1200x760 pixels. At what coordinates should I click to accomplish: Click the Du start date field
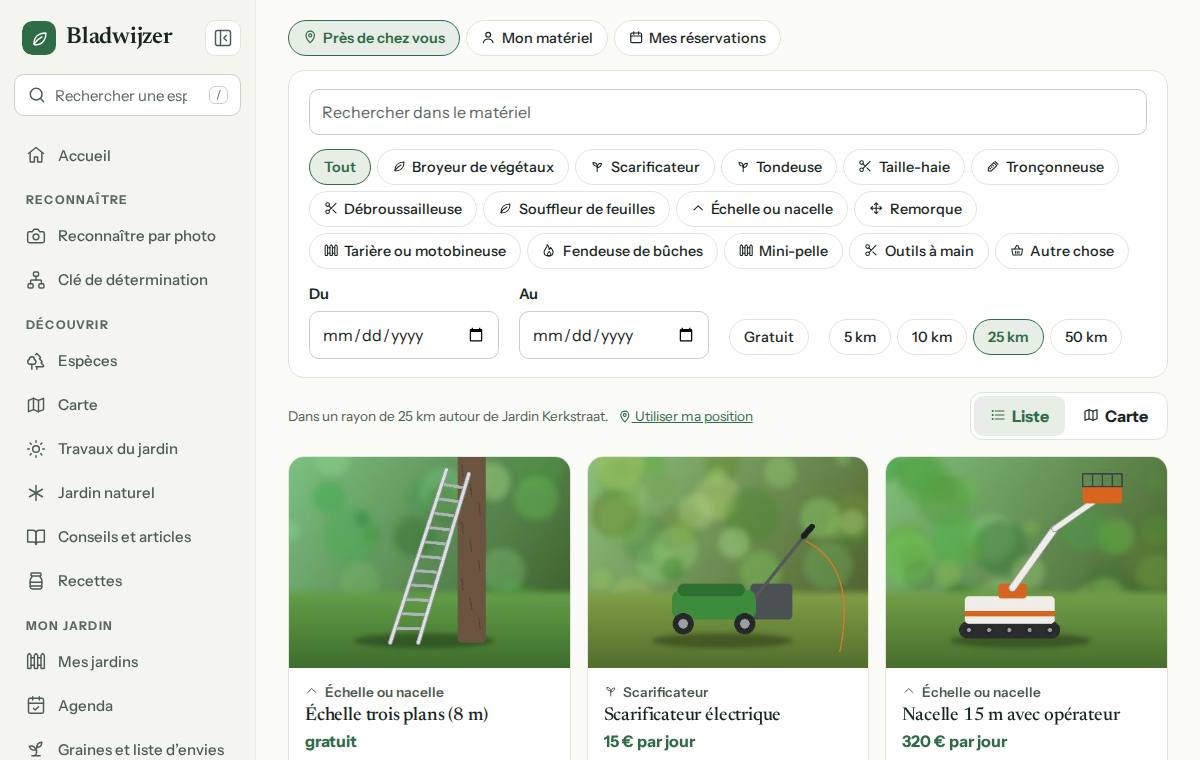(x=404, y=335)
